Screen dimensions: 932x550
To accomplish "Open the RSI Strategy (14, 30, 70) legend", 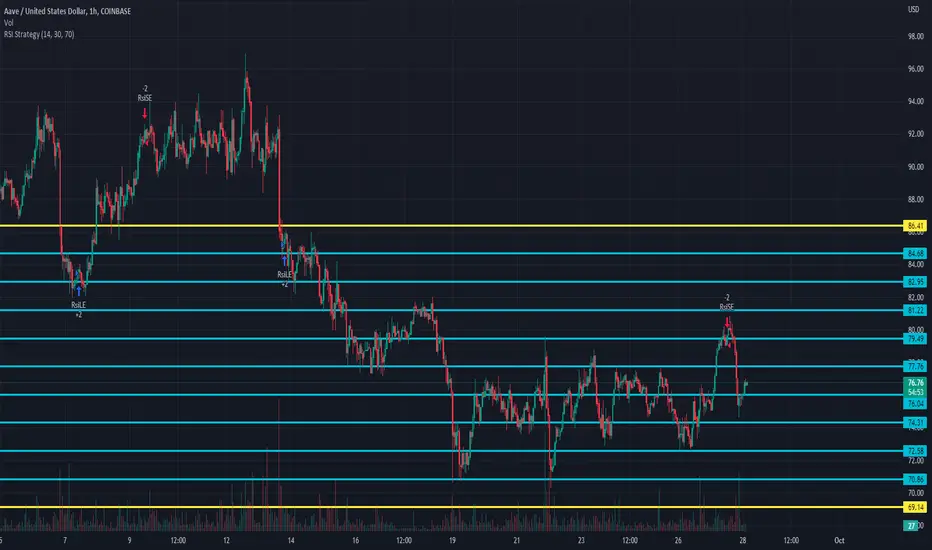I will tap(39, 34).
